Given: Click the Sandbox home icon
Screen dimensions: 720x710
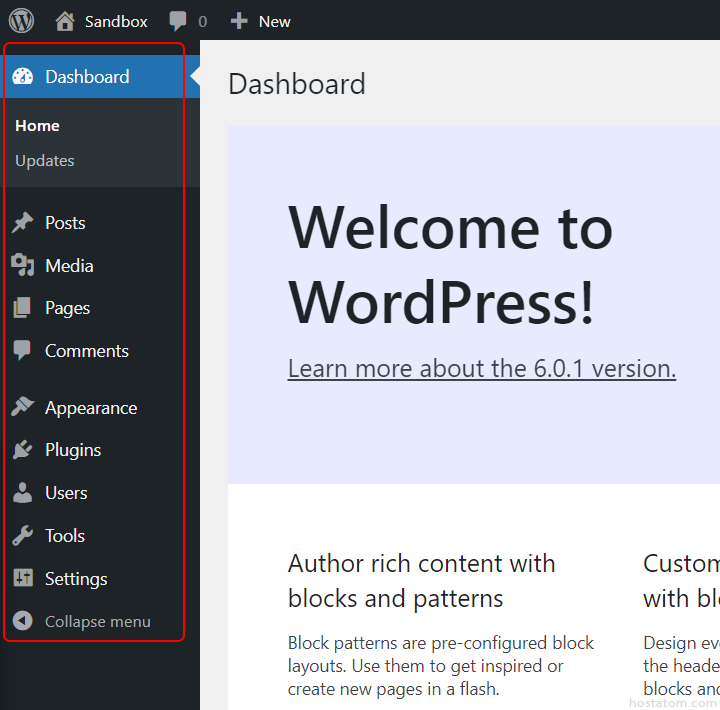Looking at the screenshot, I should 65,21.
